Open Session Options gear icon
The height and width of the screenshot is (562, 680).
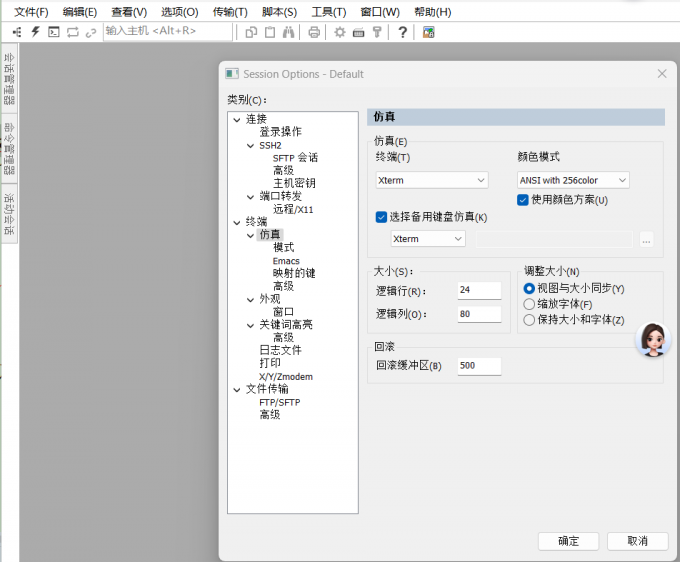point(340,32)
